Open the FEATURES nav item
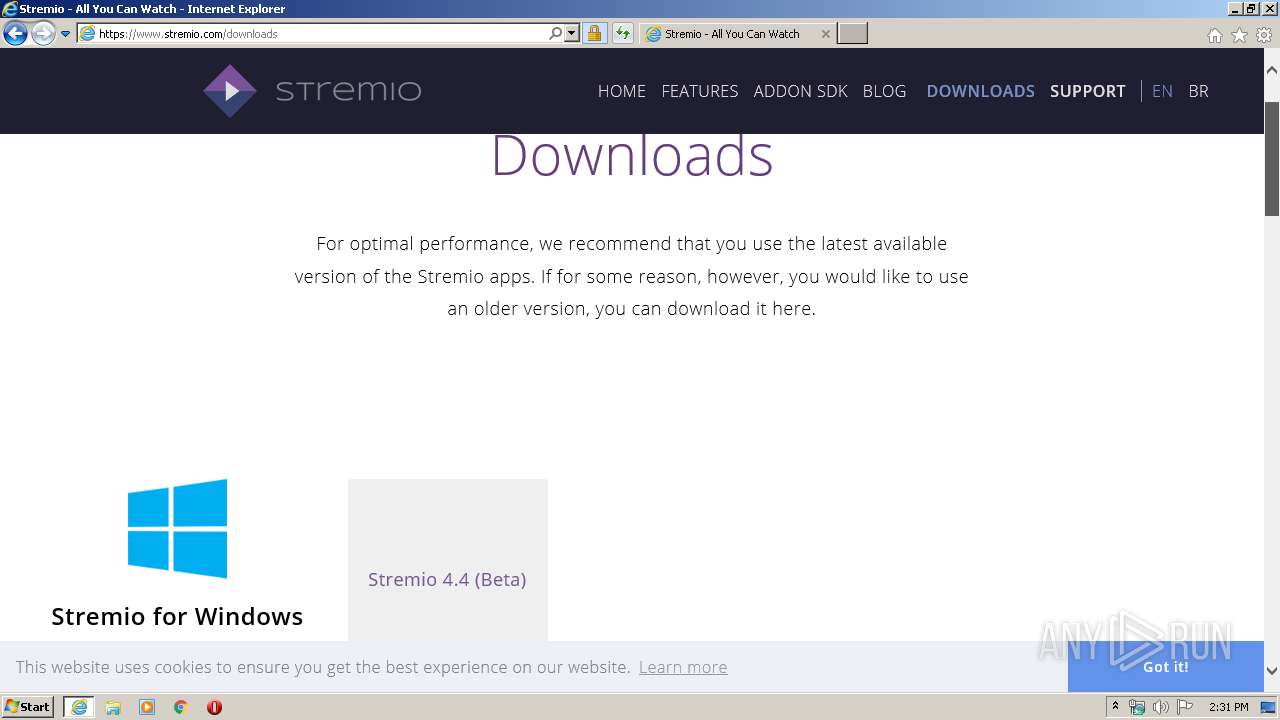The image size is (1280, 720). tap(700, 91)
